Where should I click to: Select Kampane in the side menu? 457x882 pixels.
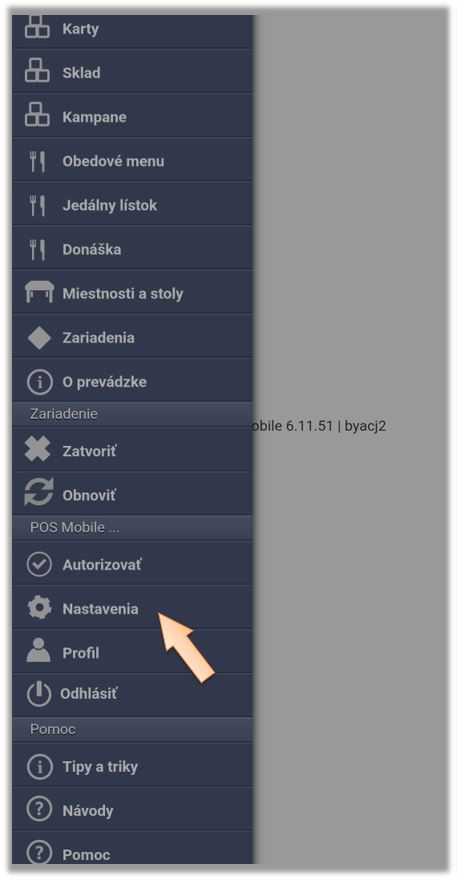click(132, 117)
